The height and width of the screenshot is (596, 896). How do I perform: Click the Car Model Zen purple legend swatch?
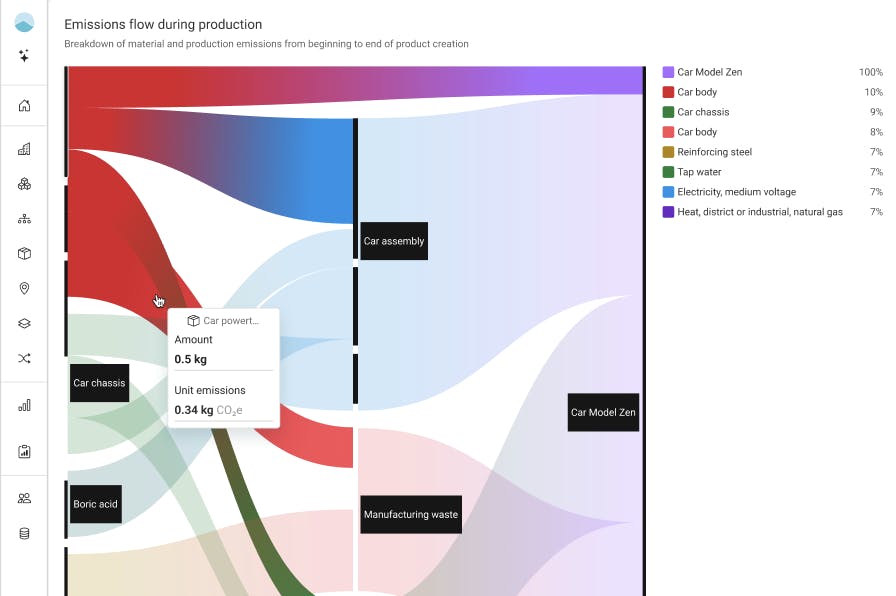(x=668, y=72)
